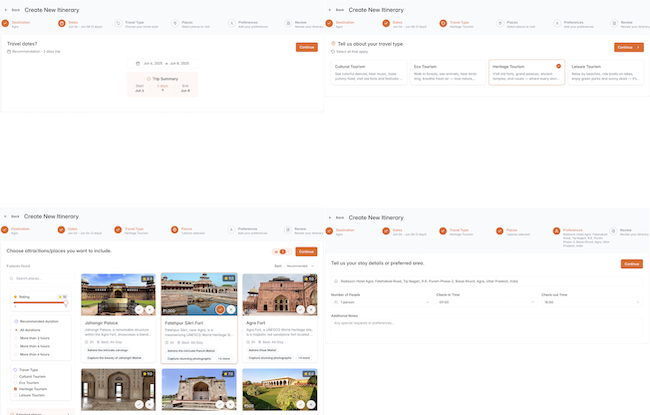Viewport: 650px width, 415px height.
Task: Select the Eco Tourism card
Action: 448,73
